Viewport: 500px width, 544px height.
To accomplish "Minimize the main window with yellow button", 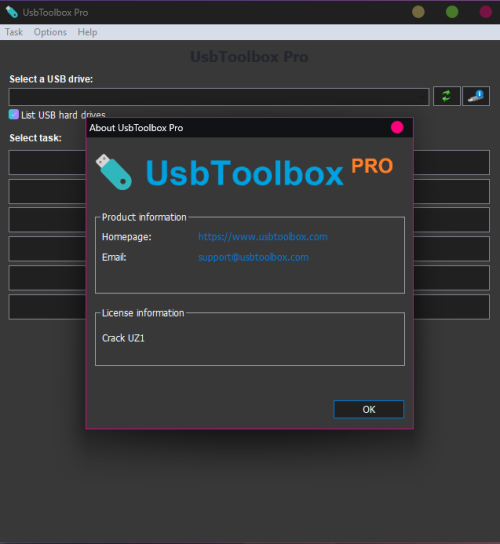I will click(x=418, y=12).
